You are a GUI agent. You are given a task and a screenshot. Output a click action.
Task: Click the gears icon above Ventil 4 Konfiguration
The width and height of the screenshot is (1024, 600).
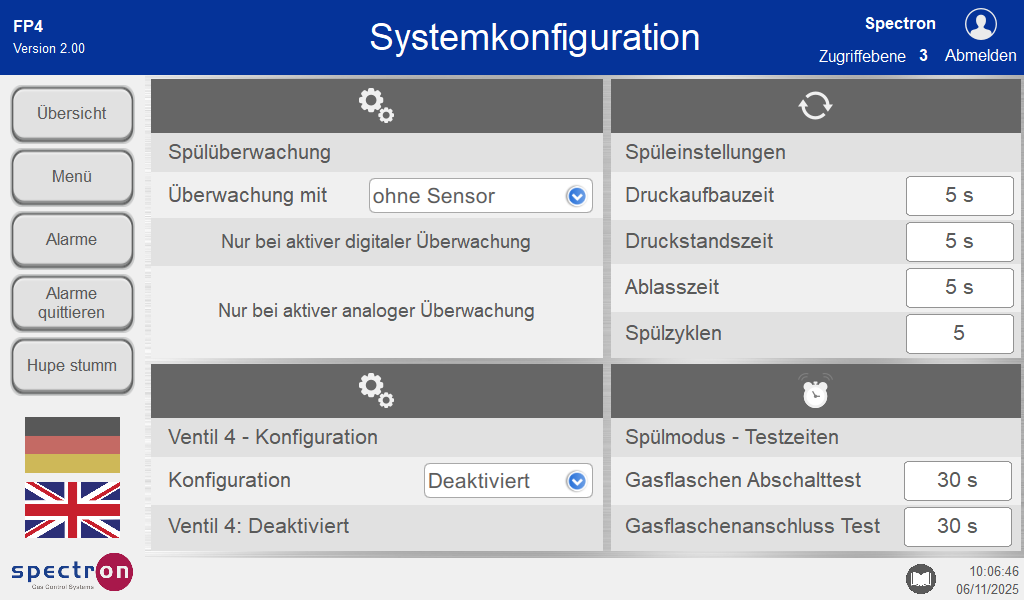click(377, 390)
